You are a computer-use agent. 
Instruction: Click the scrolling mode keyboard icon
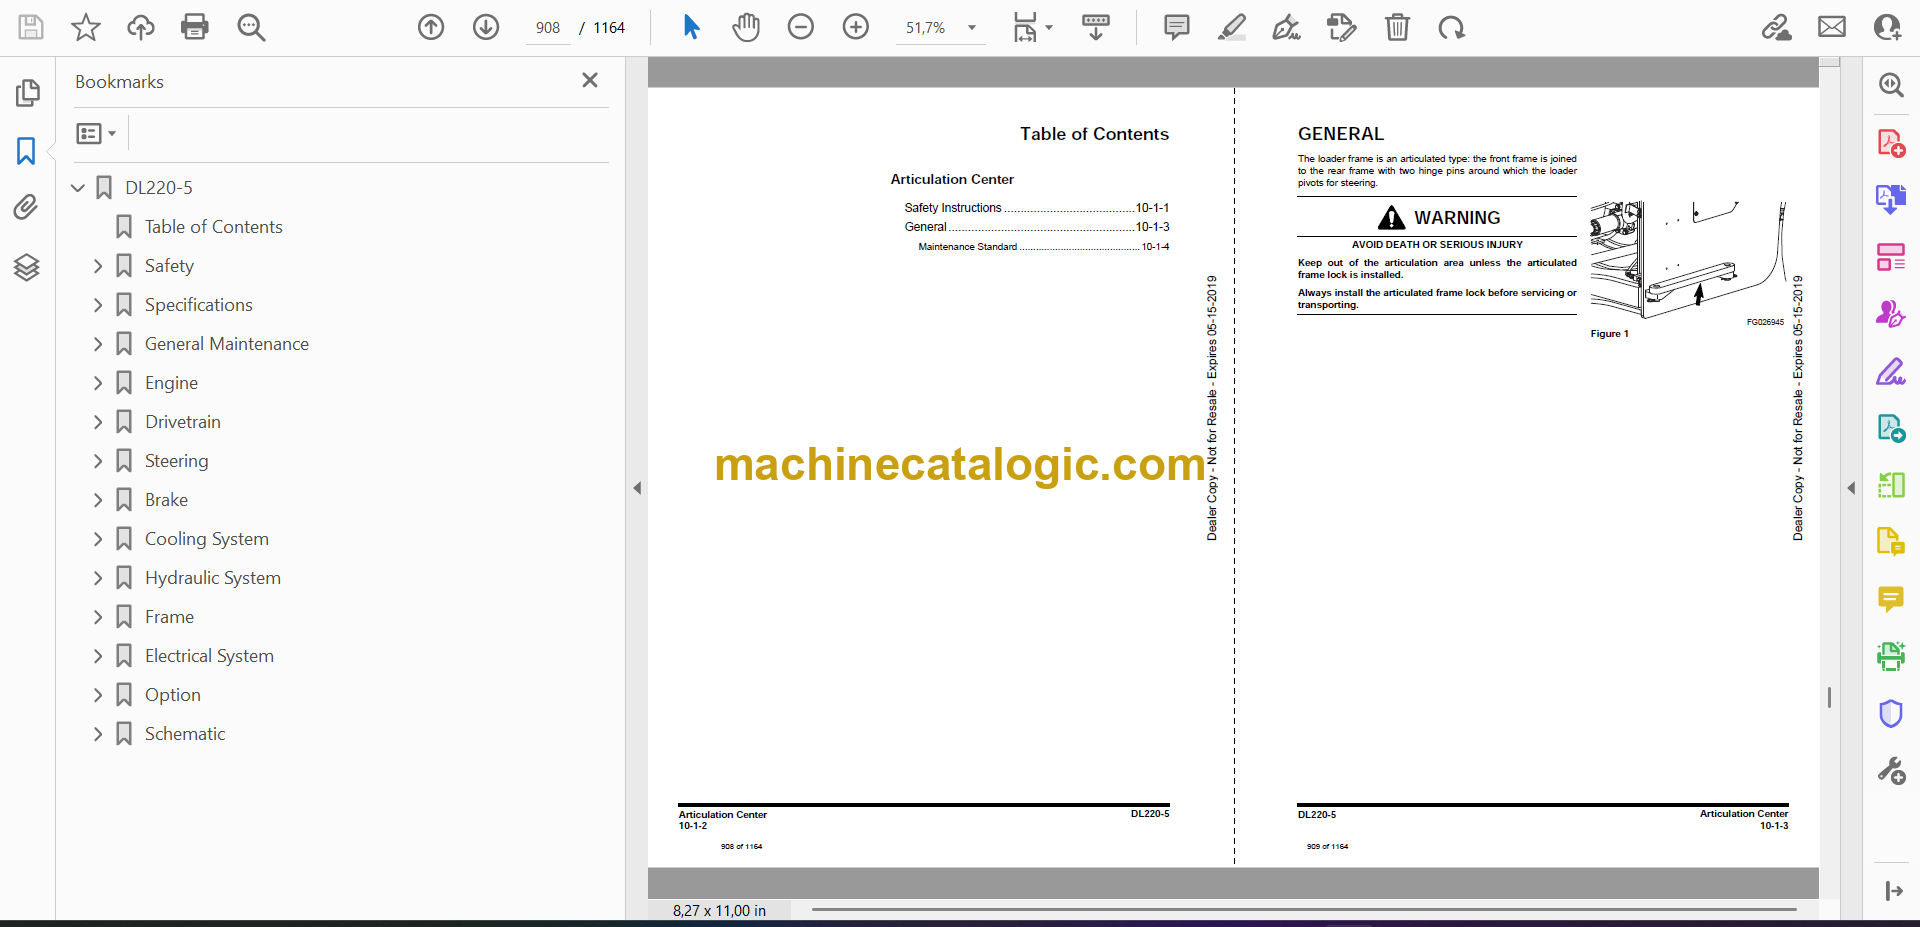click(x=1096, y=27)
